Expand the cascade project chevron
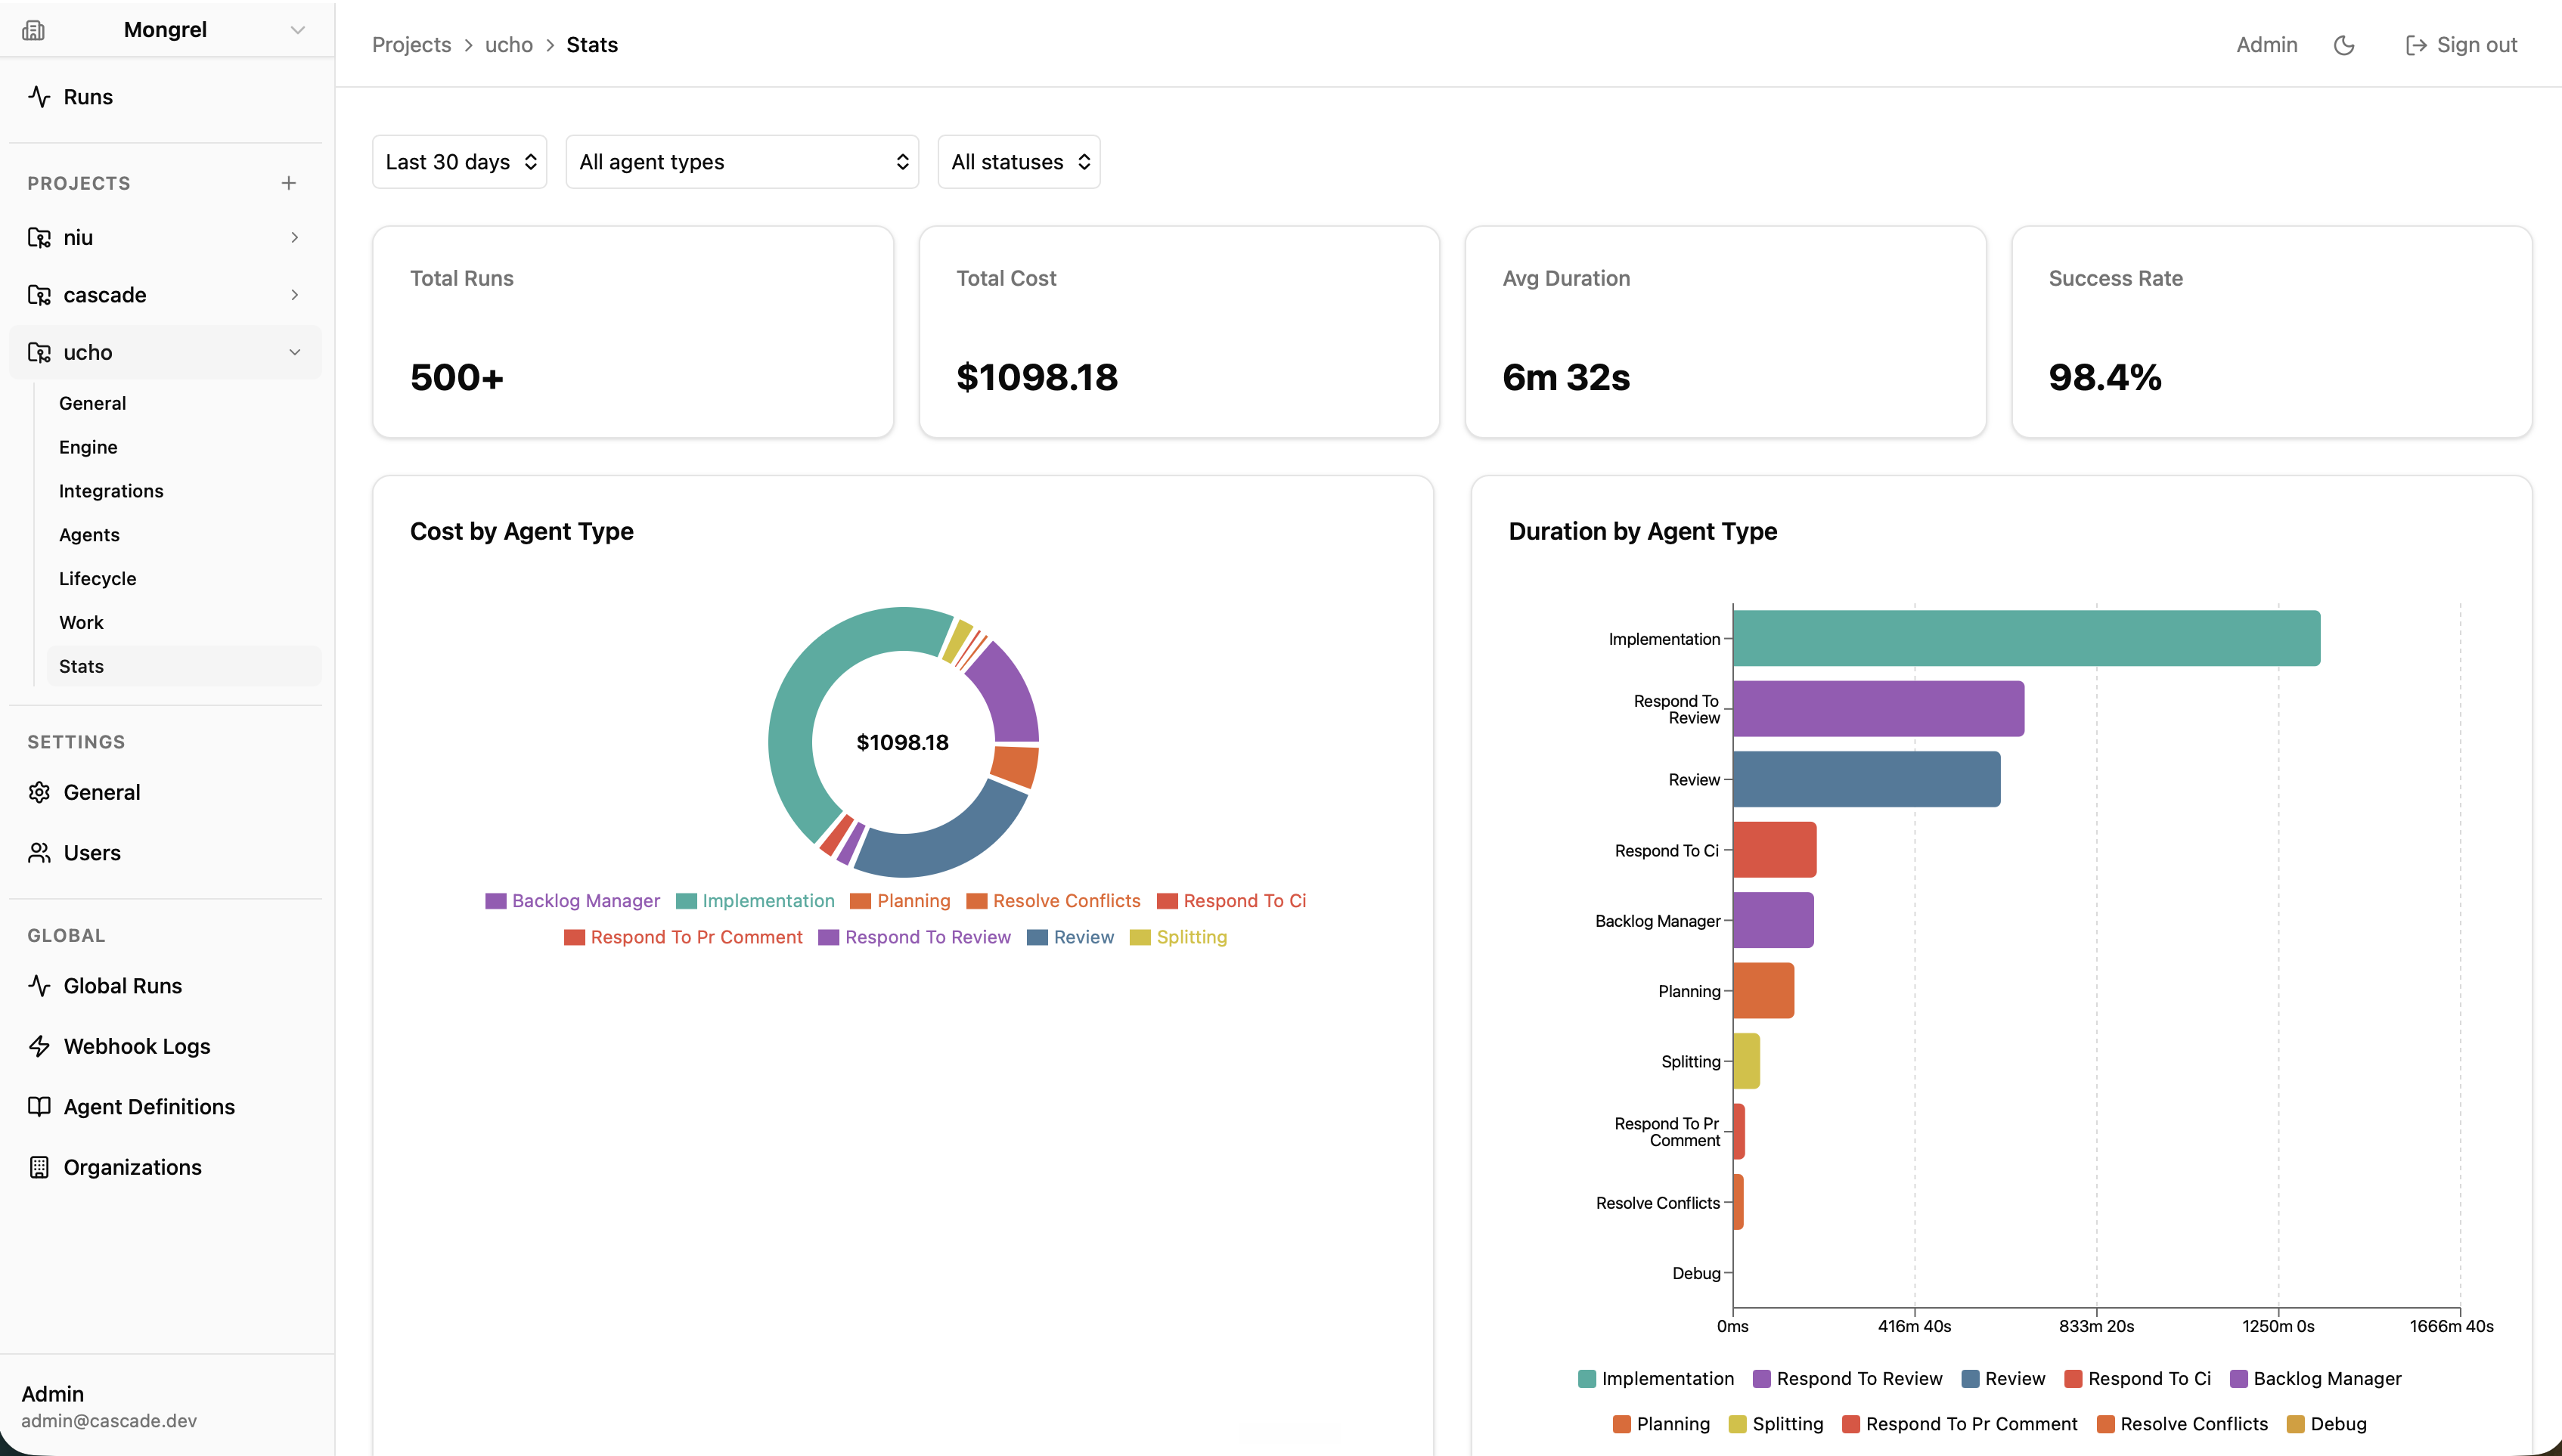The height and width of the screenshot is (1456, 2562). point(294,295)
